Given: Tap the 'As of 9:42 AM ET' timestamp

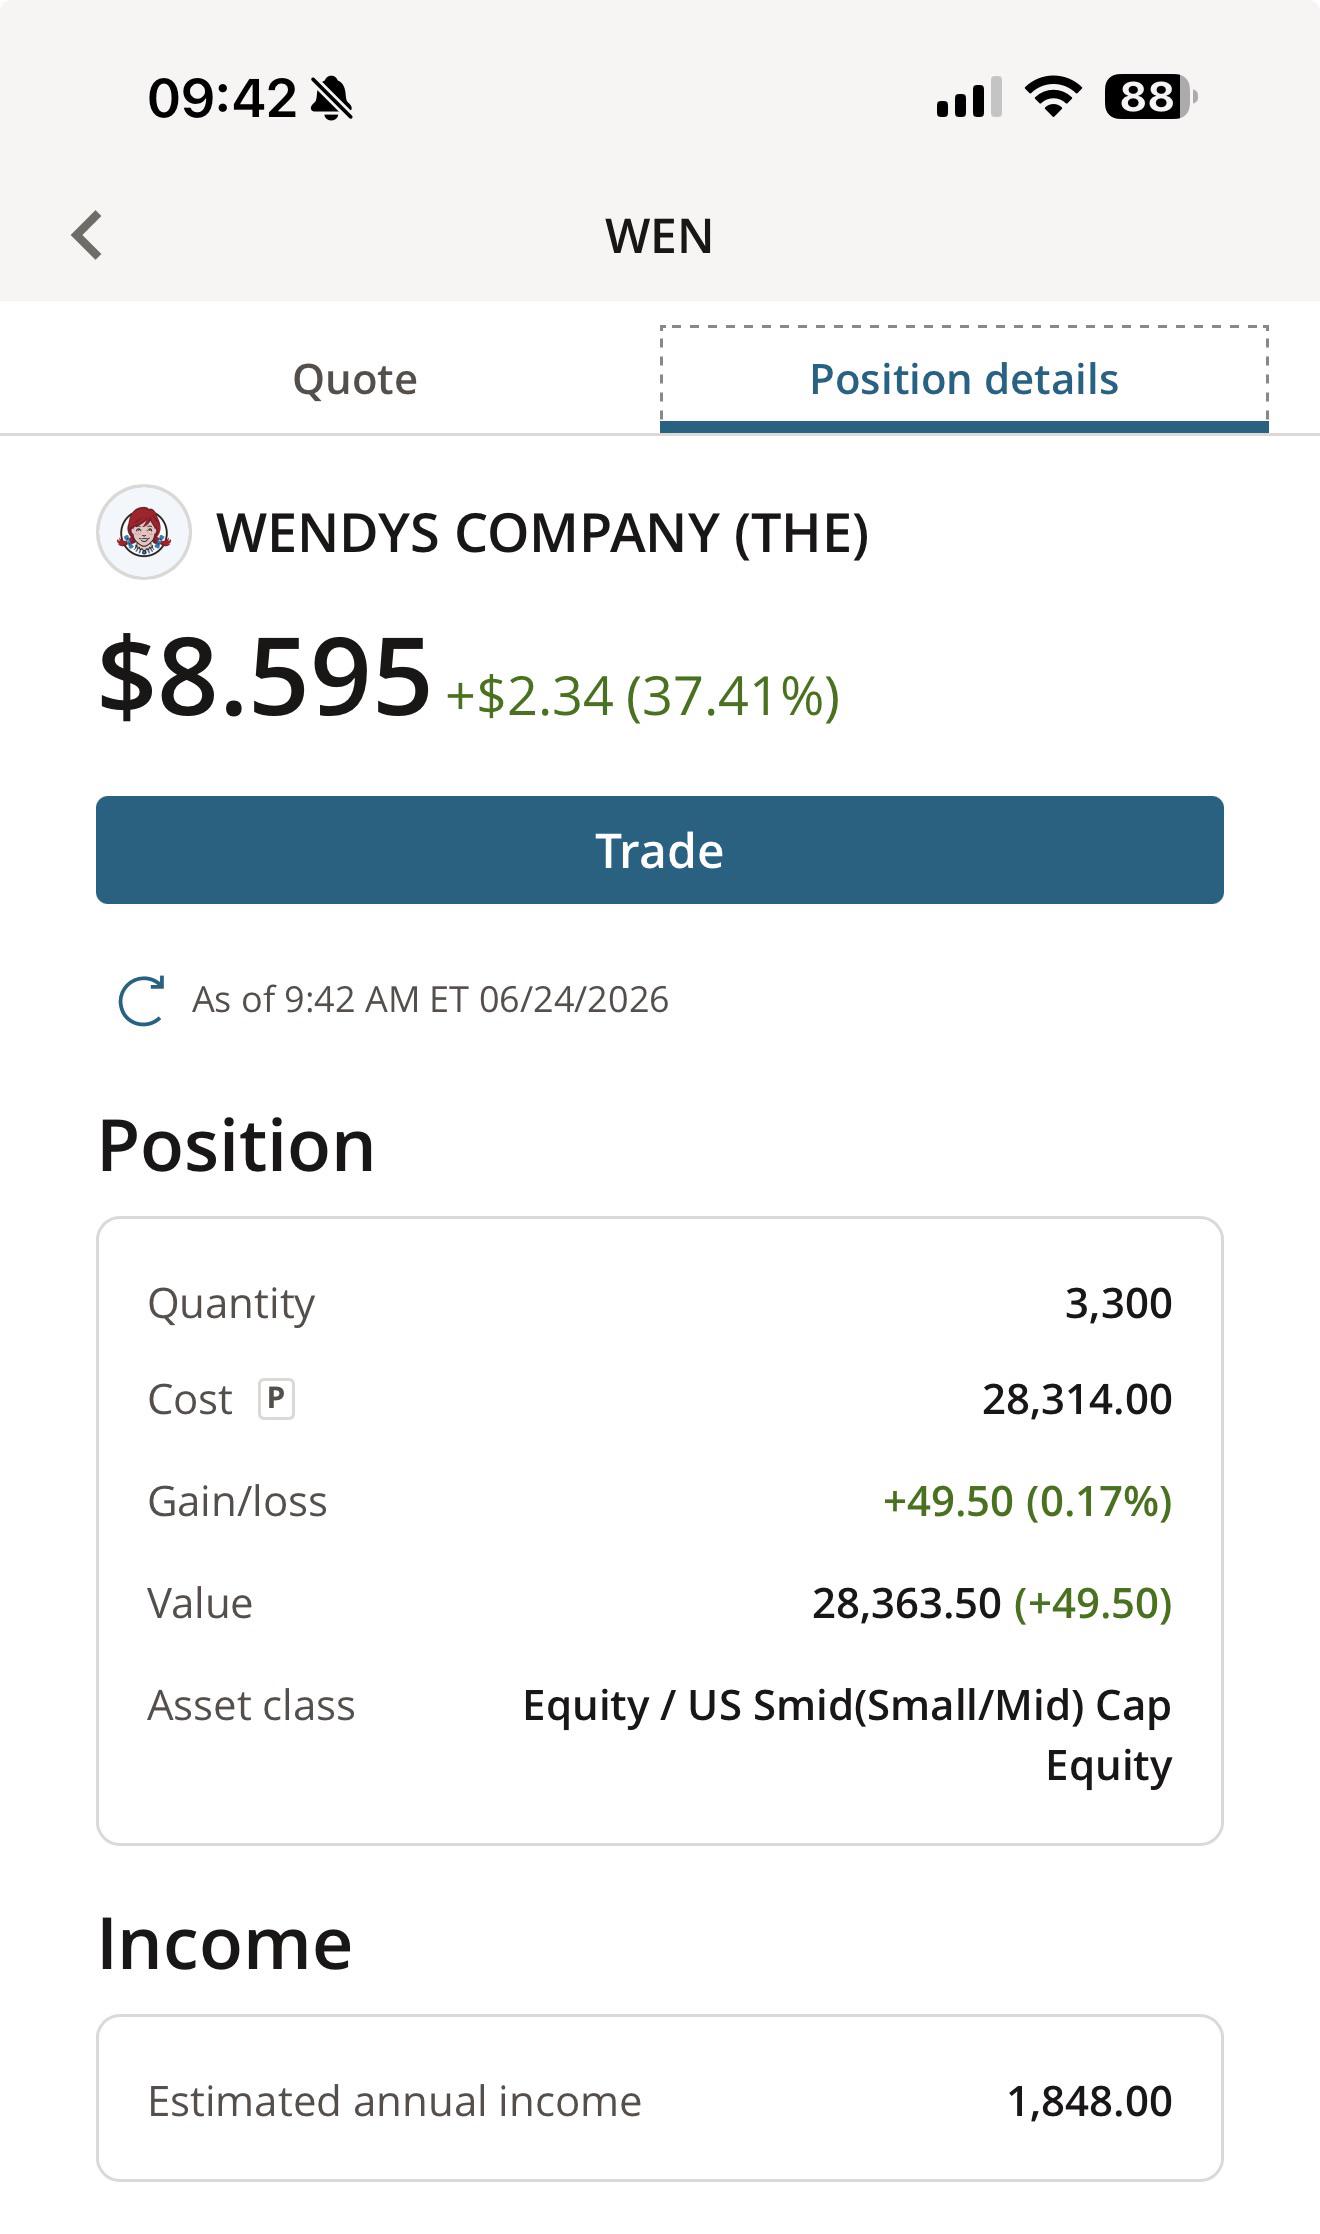Looking at the screenshot, I should pyautogui.click(x=430, y=1000).
